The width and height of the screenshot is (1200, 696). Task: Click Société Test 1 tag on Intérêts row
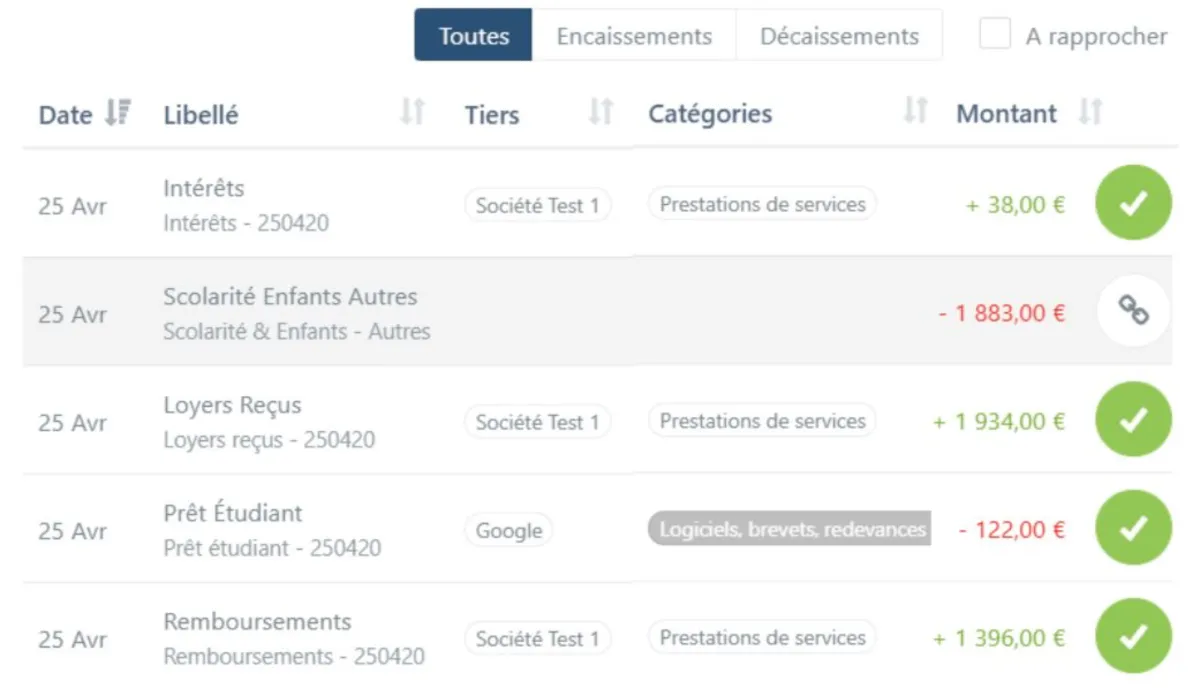537,205
